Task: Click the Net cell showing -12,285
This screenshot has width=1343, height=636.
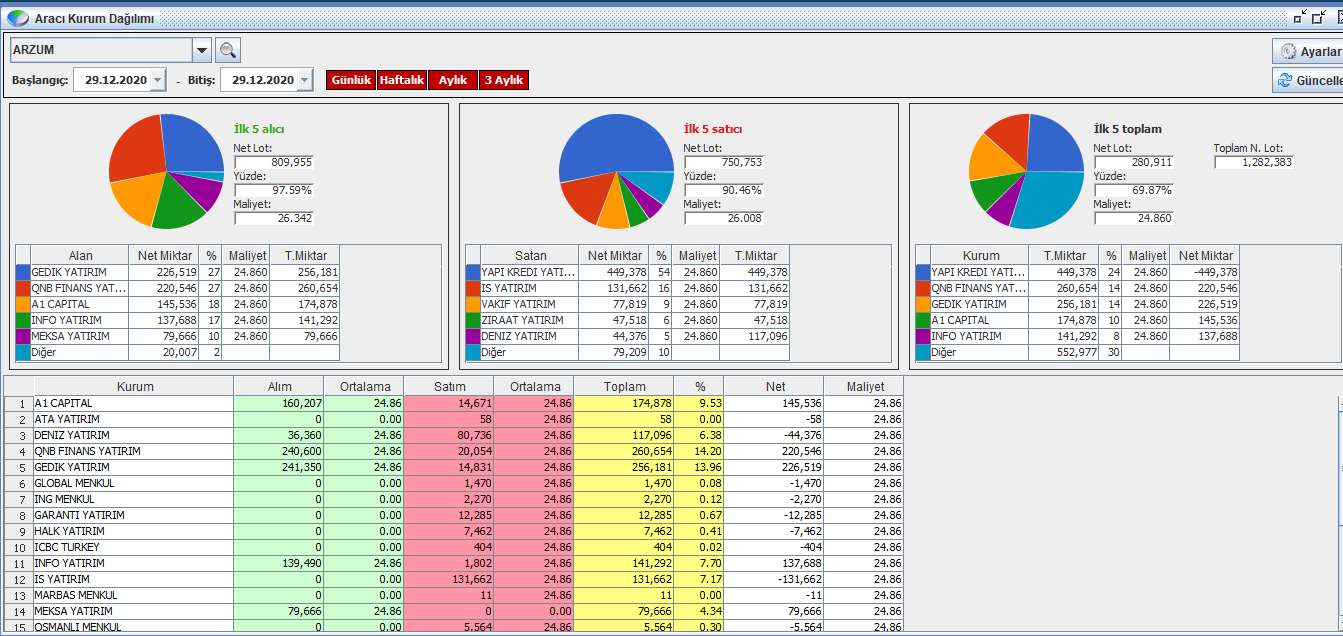Action: pos(774,515)
